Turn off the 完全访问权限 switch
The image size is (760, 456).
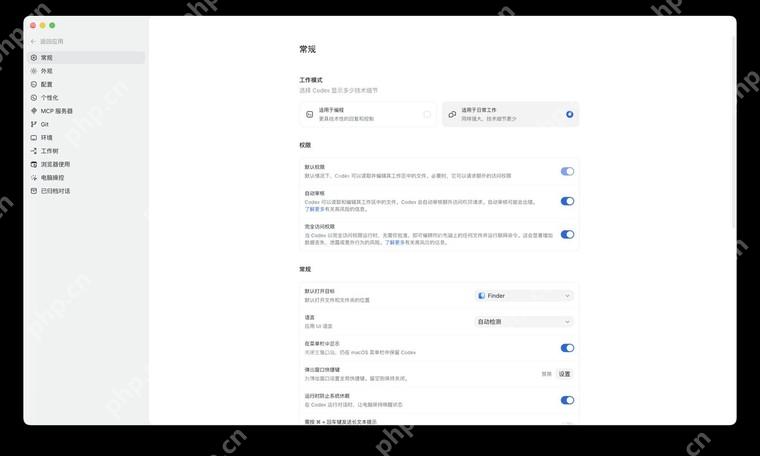(567, 235)
